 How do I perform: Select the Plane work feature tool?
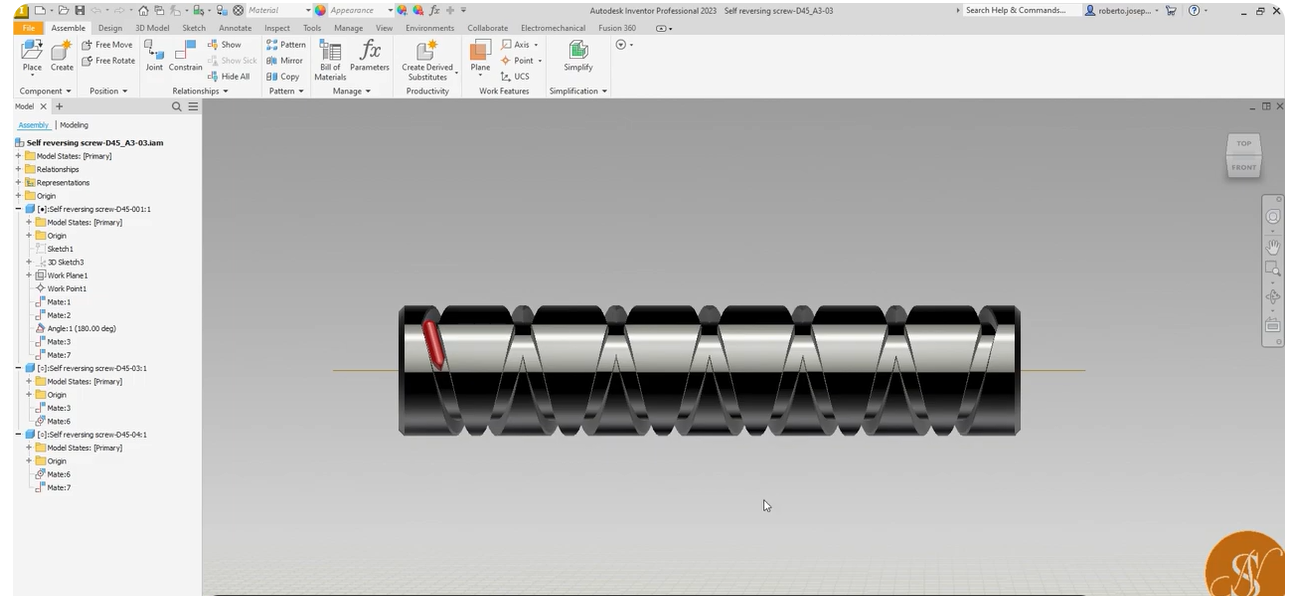point(480,56)
